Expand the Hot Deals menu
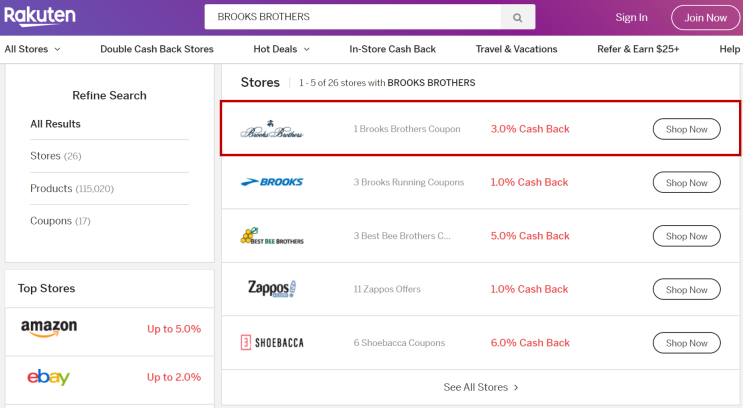The height and width of the screenshot is (408, 743). (x=281, y=49)
